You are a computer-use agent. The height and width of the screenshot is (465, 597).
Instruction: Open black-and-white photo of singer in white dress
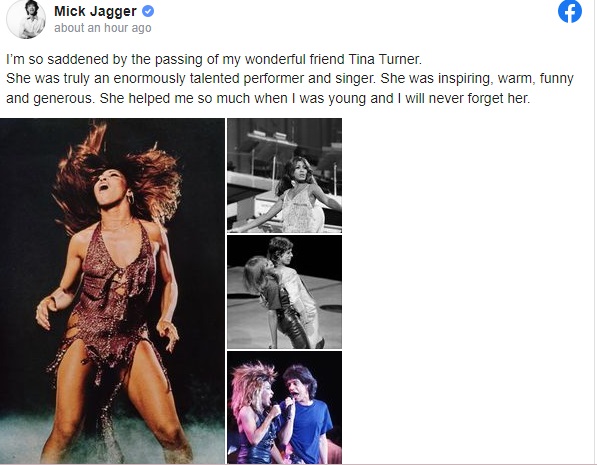tap(284, 176)
